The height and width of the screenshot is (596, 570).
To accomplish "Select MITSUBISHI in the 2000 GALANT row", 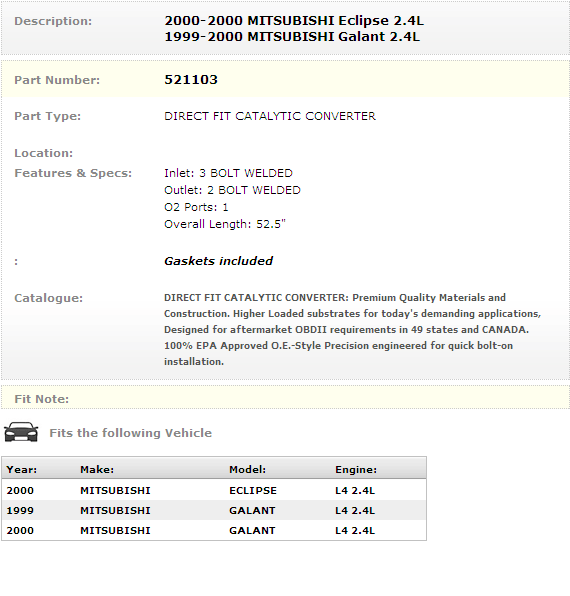I will [115, 530].
